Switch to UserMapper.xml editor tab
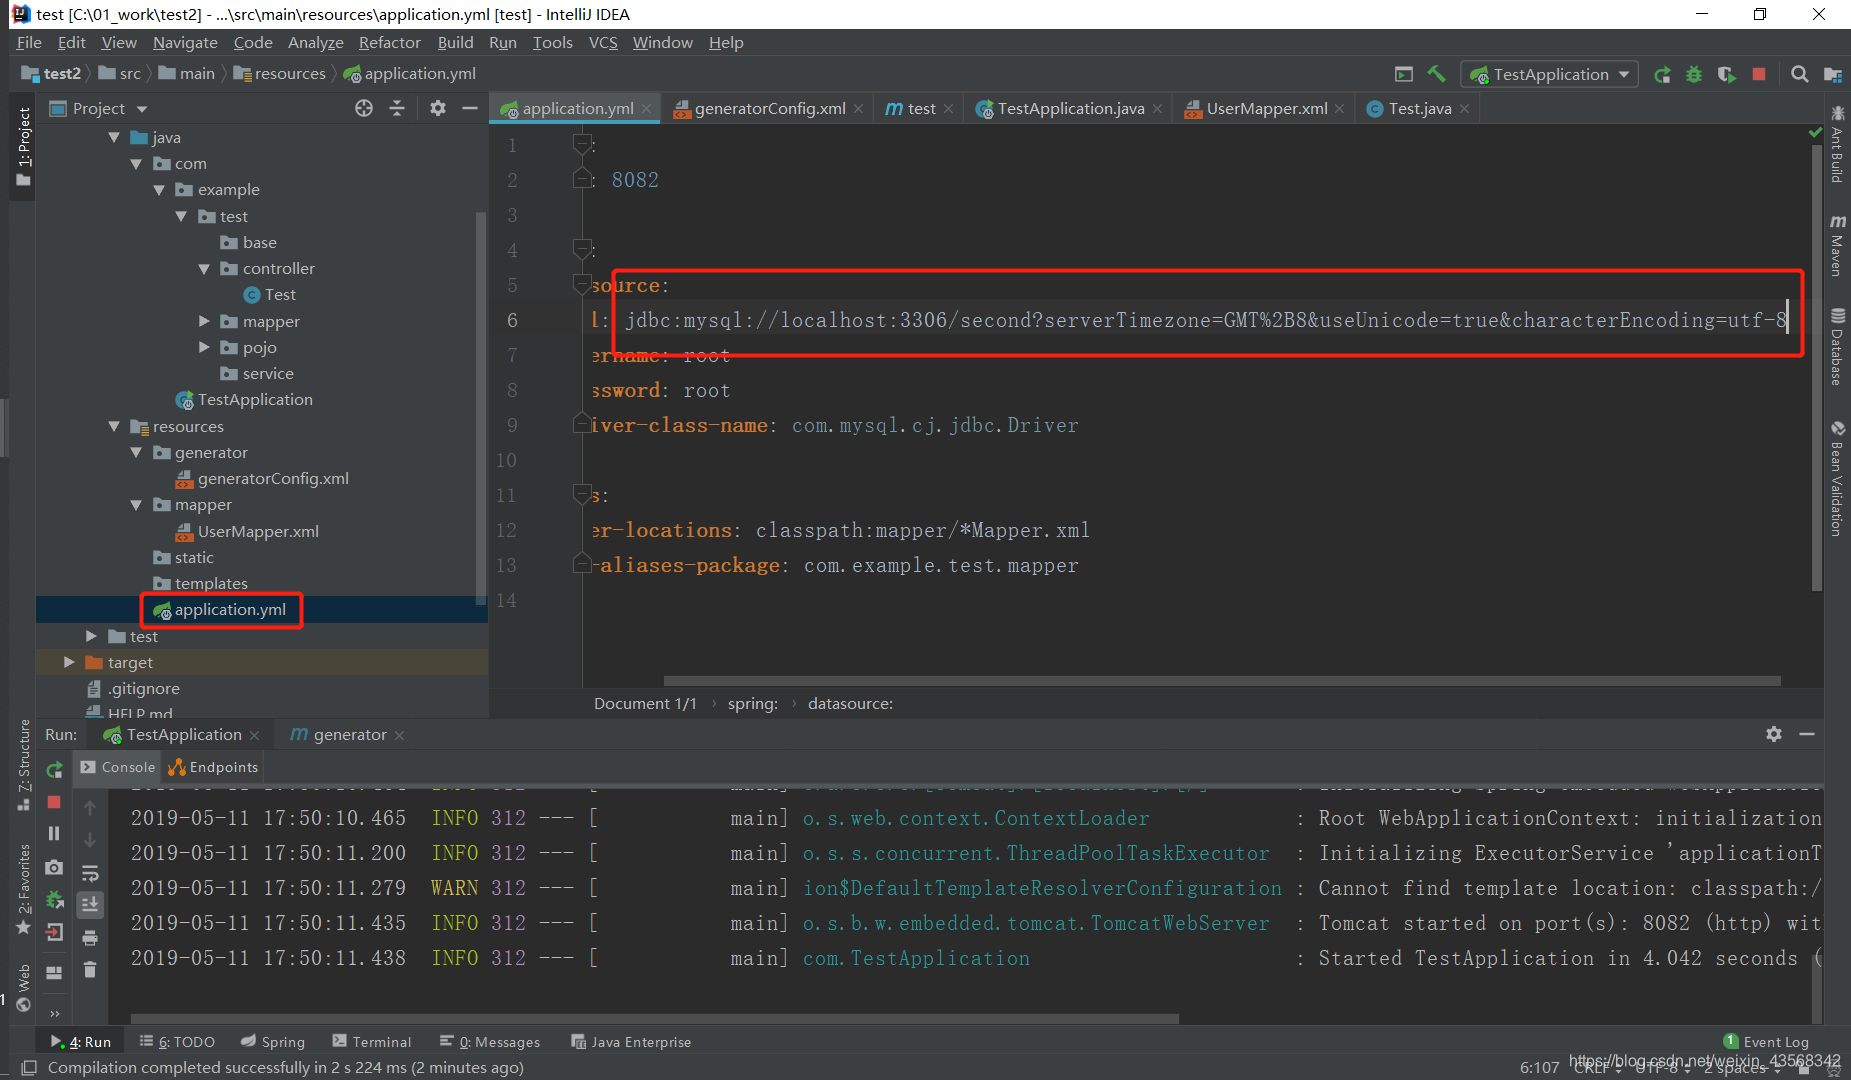 [x=1266, y=108]
